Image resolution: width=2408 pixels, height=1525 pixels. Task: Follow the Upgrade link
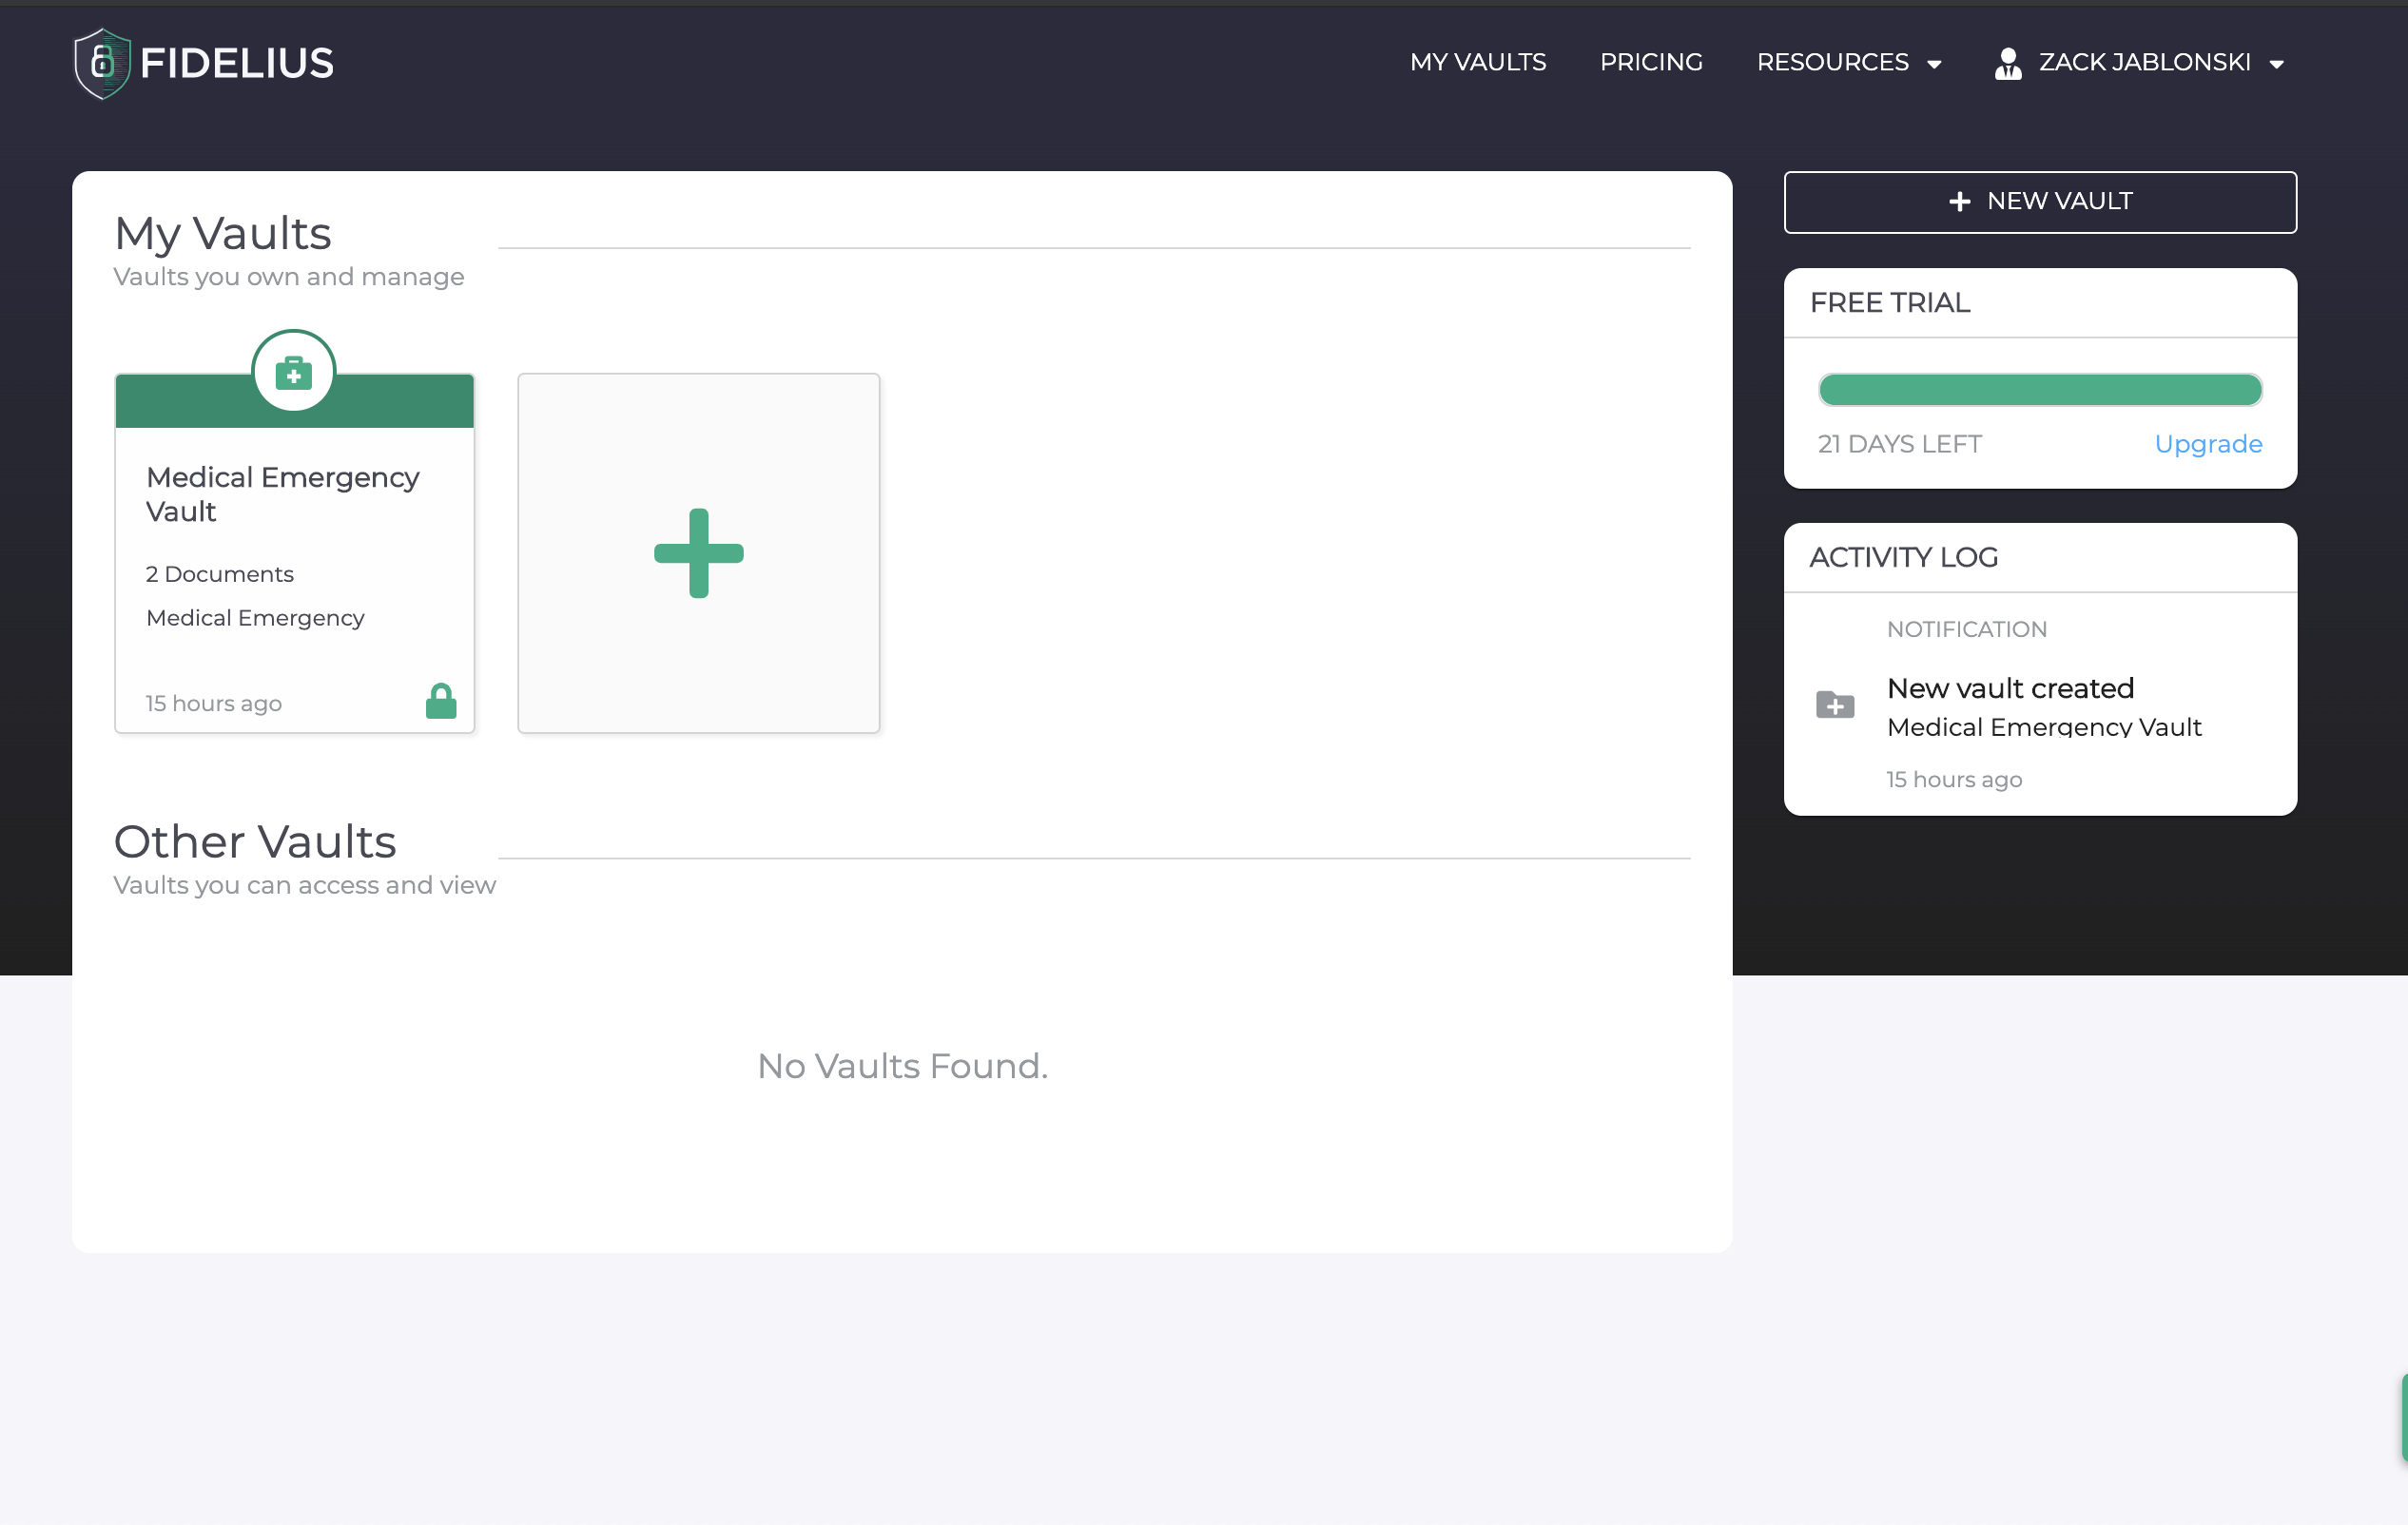pyautogui.click(x=2207, y=444)
